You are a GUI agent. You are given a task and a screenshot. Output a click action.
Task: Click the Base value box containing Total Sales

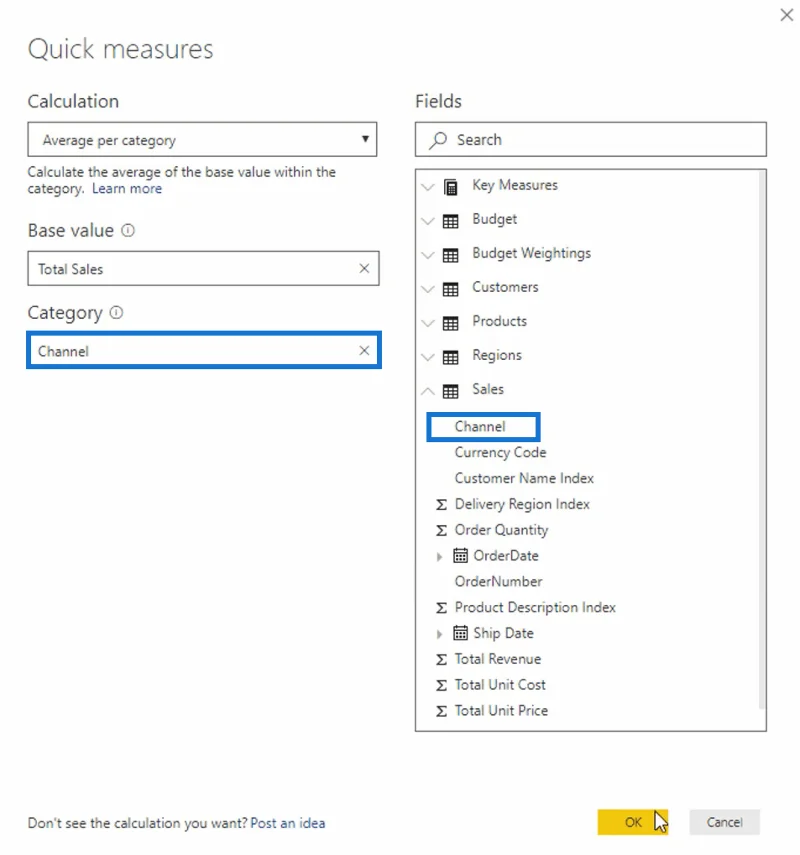pyautogui.click(x=203, y=268)
